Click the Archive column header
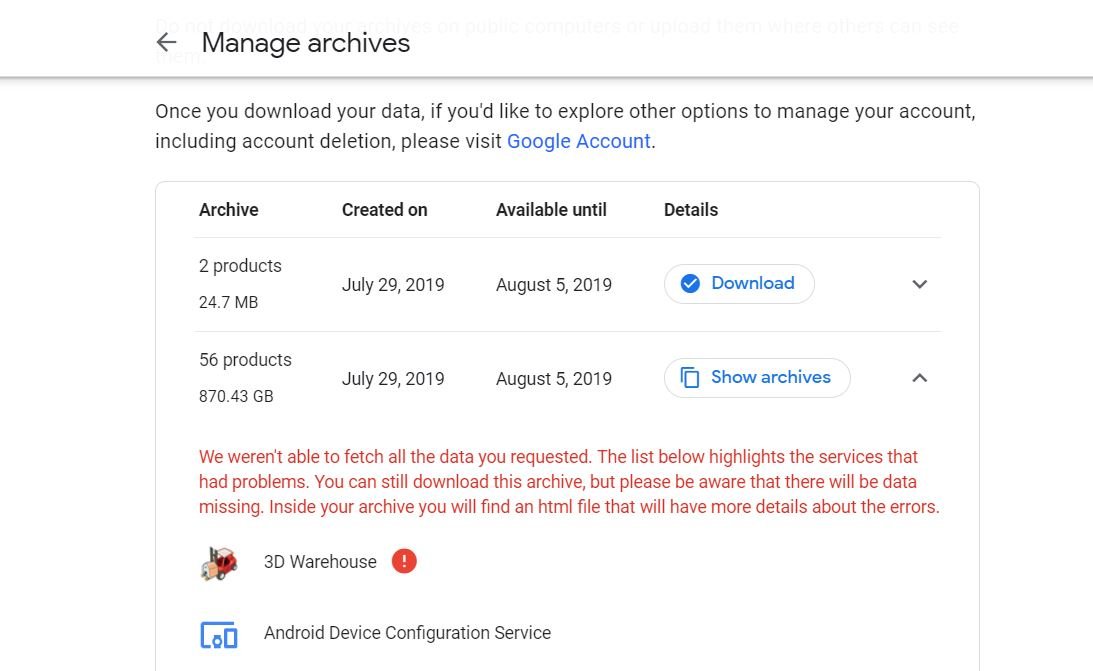Image resolution: width=1093 pixels, height=671 pixels. click(229, 210)
